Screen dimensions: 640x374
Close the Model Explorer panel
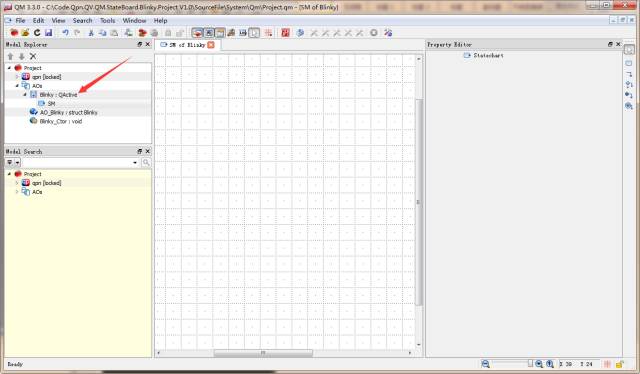click(148, 44)
